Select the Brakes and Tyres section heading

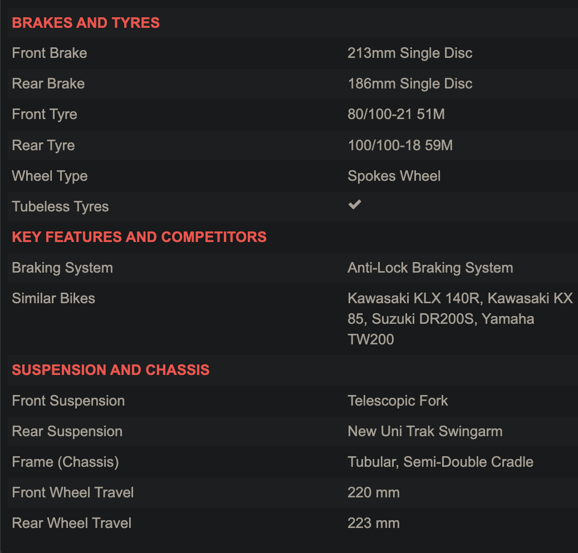click(x=86, y=23)
